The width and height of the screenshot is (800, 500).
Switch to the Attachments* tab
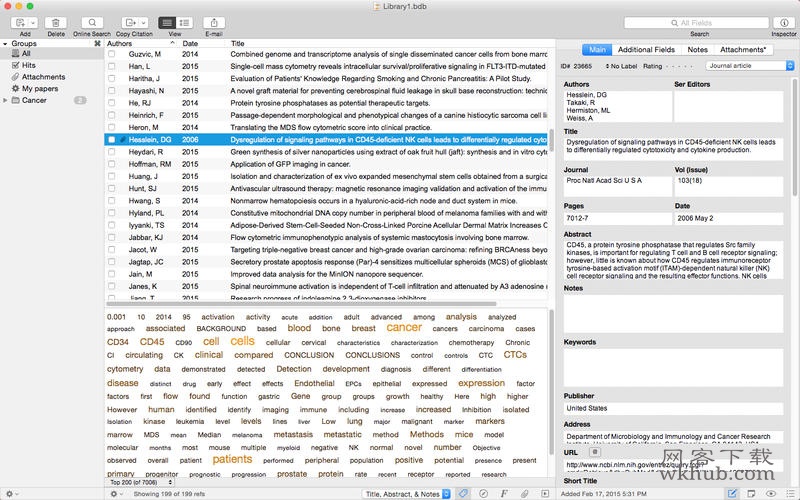743,49
